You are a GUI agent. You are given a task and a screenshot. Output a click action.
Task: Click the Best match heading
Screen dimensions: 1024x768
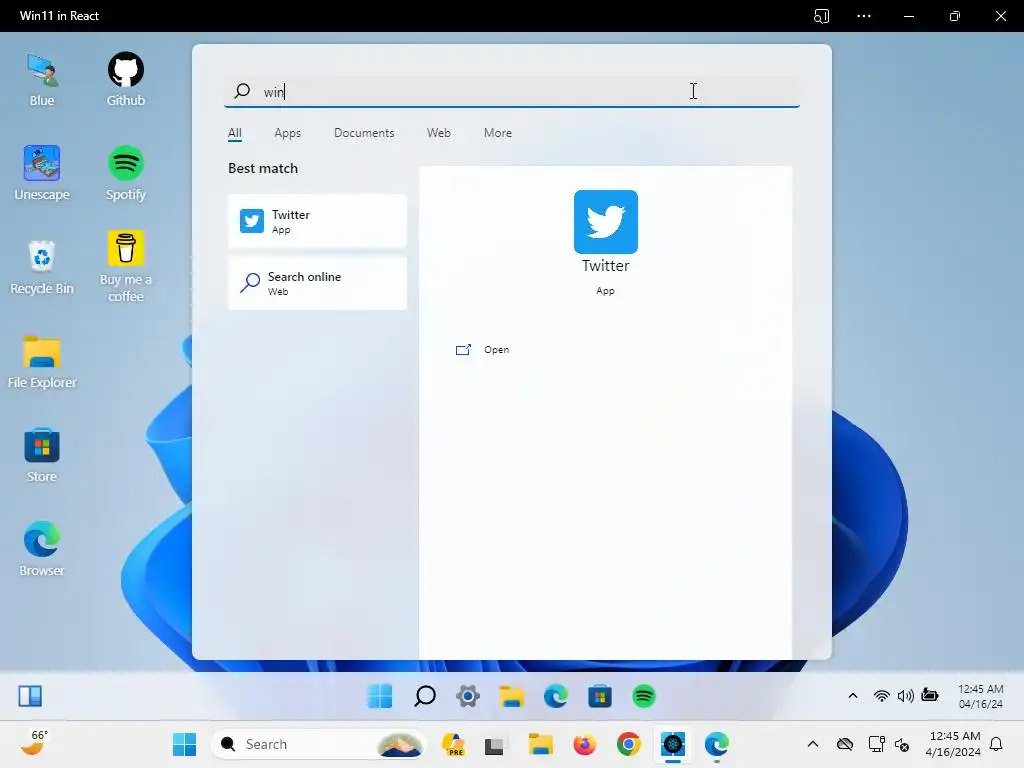click(263, 168)
